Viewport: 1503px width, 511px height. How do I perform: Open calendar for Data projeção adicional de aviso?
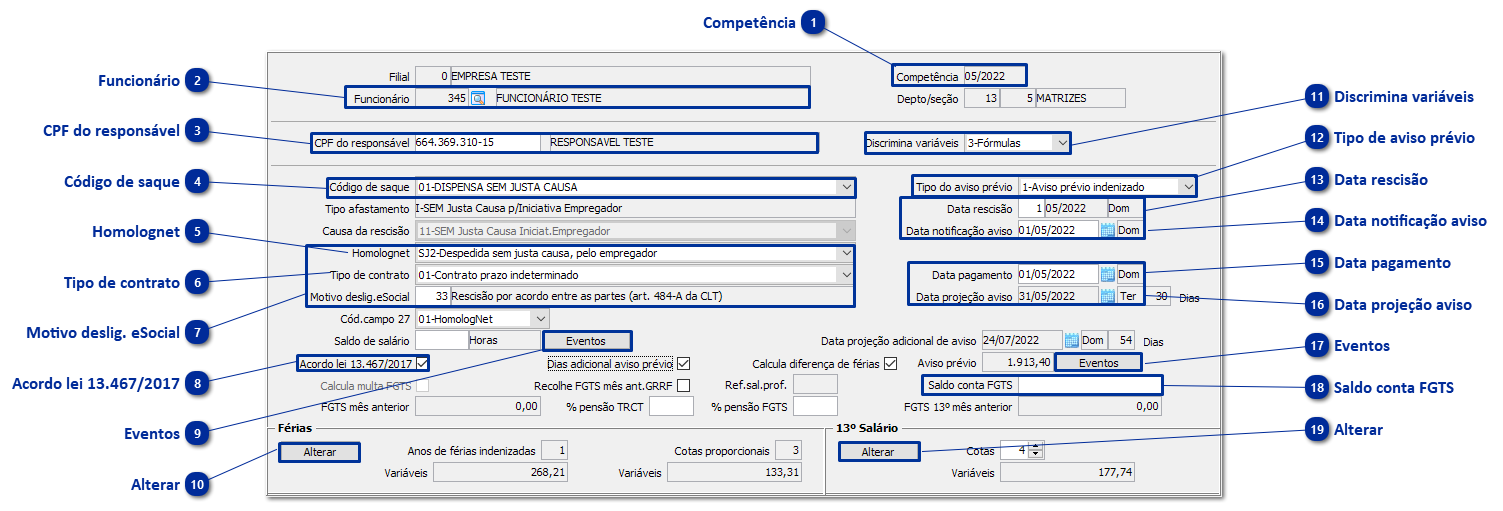pyautogui.click(x=1071, y=340)
